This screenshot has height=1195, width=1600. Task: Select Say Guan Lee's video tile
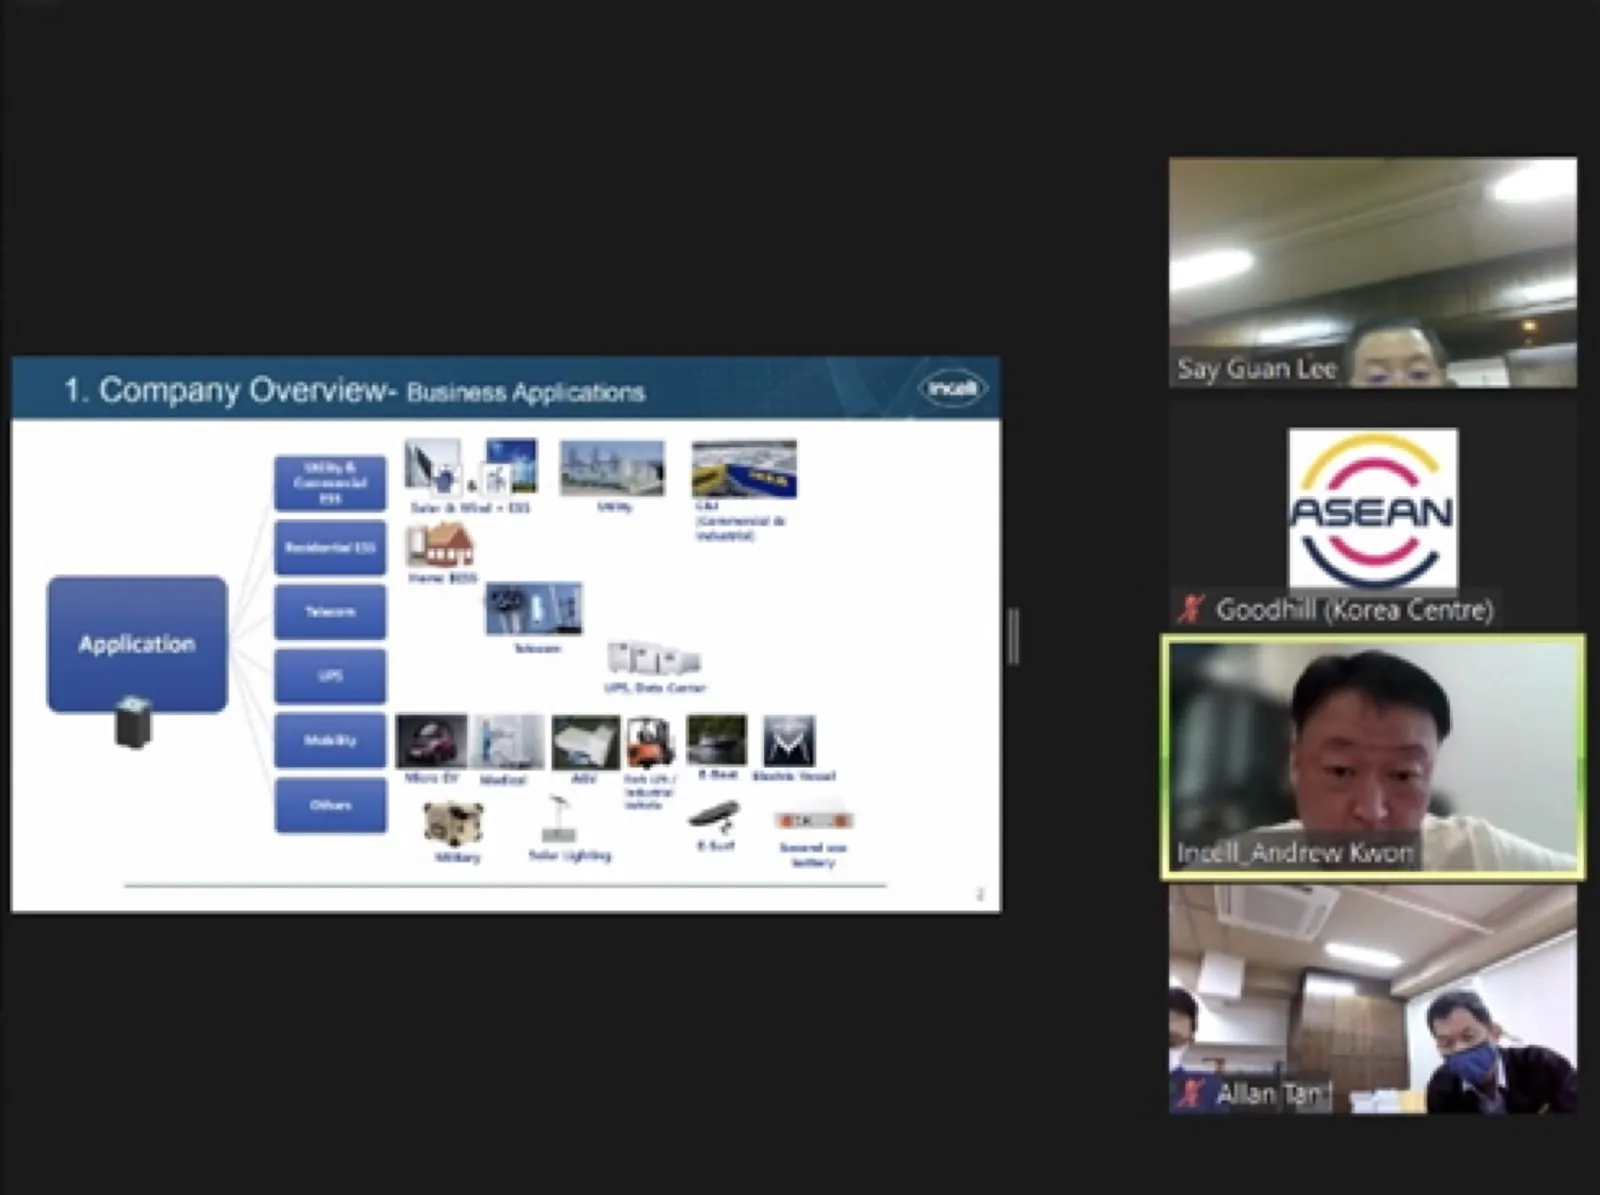pyautogui.click(x=1372, y=272)
